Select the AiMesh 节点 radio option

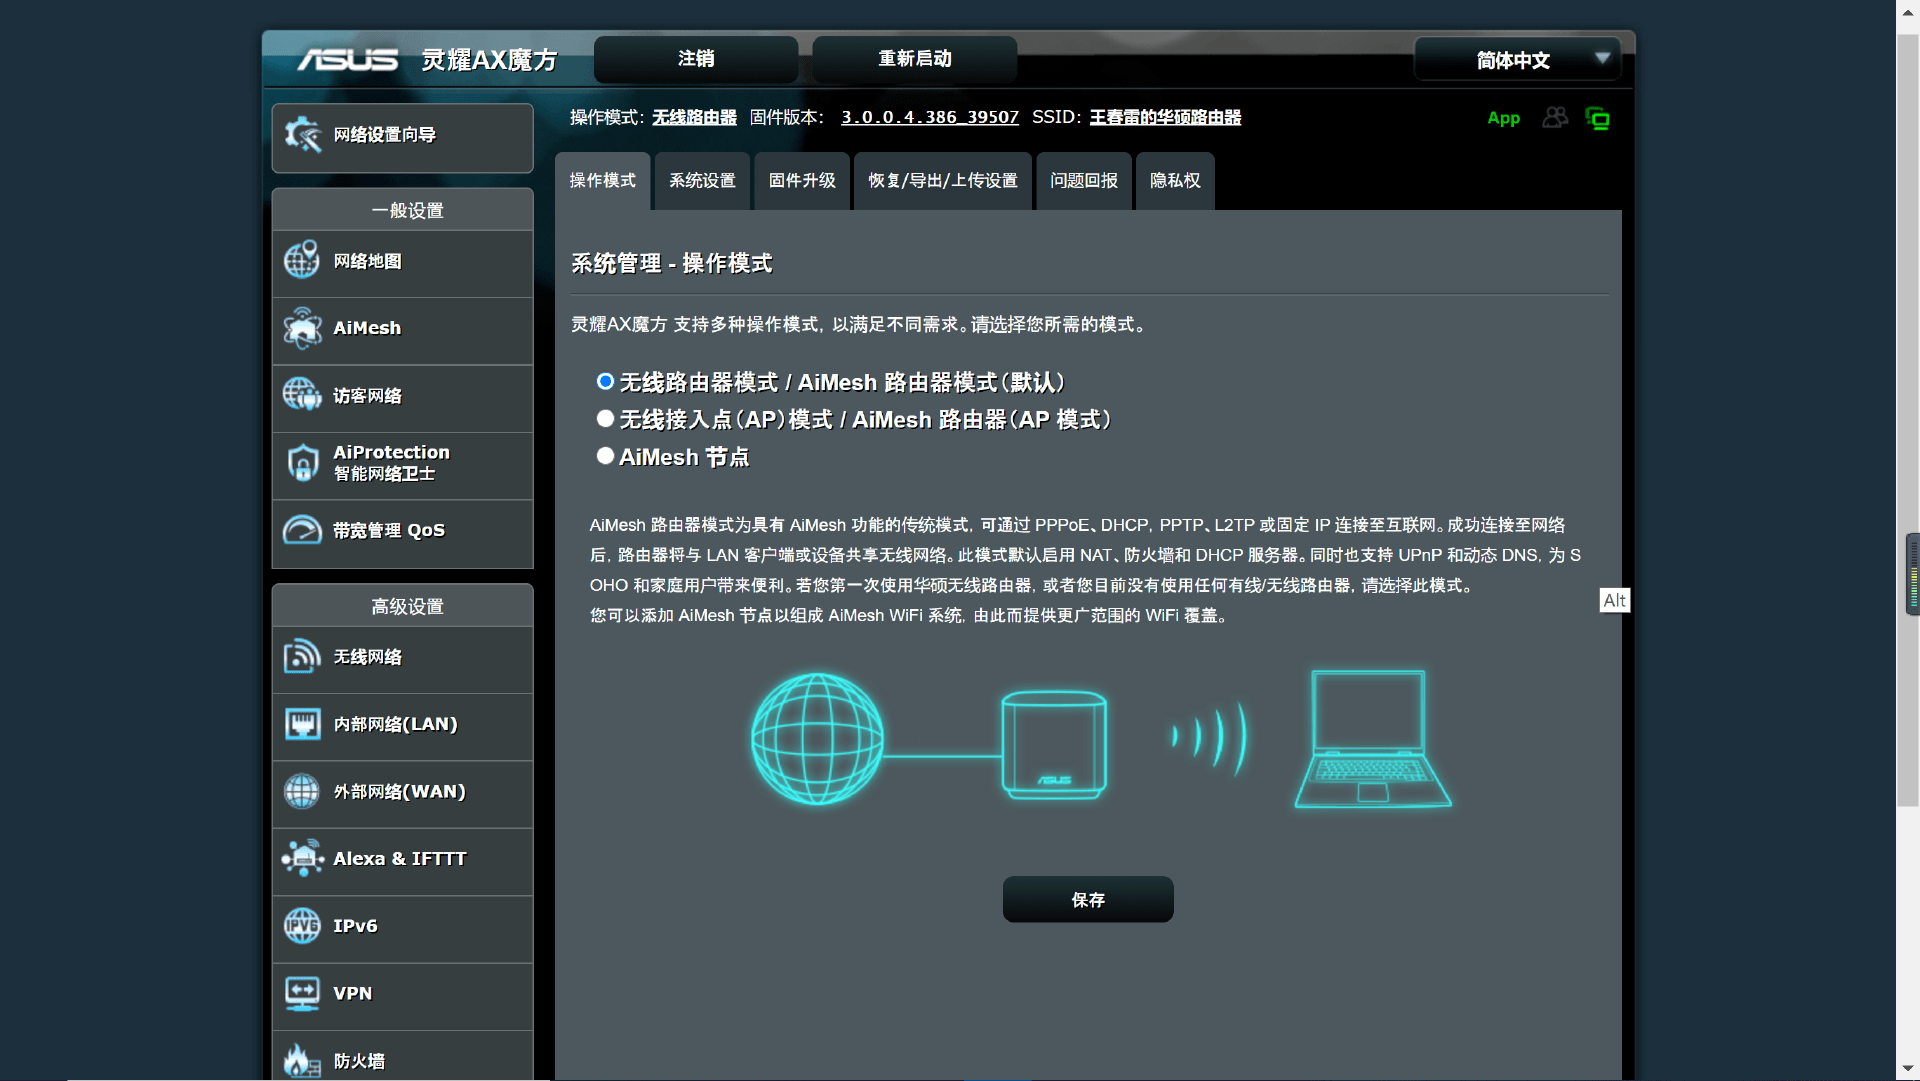pyautogui.click(x=605, y=455)
